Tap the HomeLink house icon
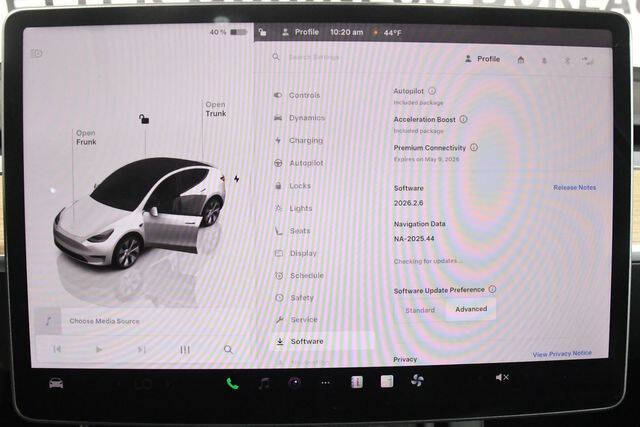The height and width of the screenshot is (427, 640). [521, 60]
